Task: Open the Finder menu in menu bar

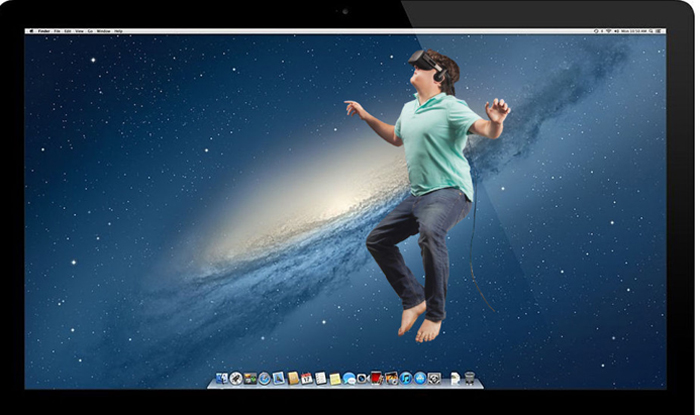Action: pos(44,31)
